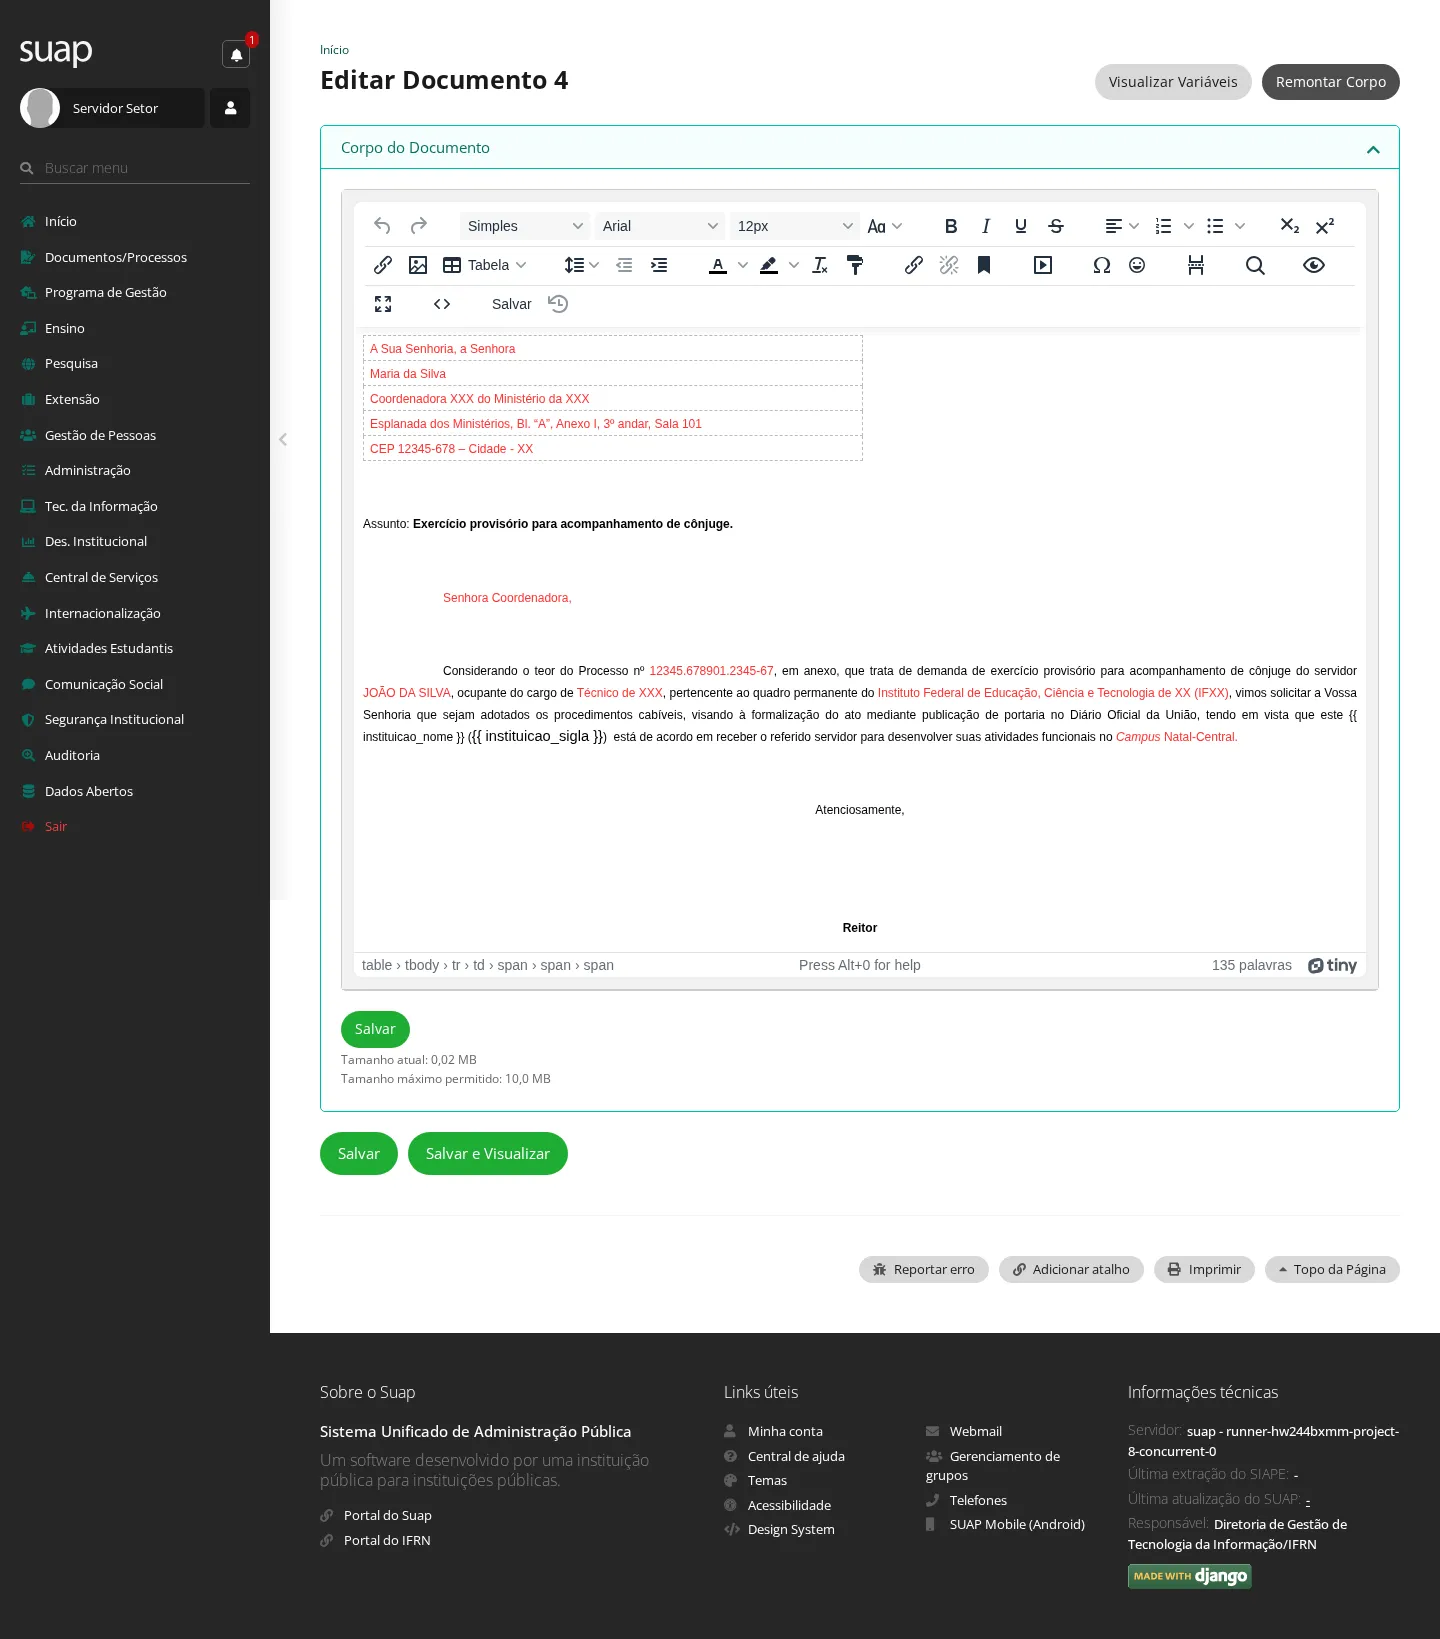1440x1639 pixels.
Task: Open source code view icon
Action: (x=442, y=304)
